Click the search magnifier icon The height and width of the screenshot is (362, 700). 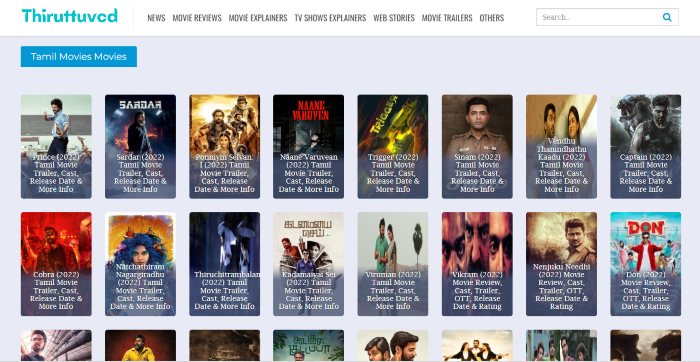[x=667, y=17]
